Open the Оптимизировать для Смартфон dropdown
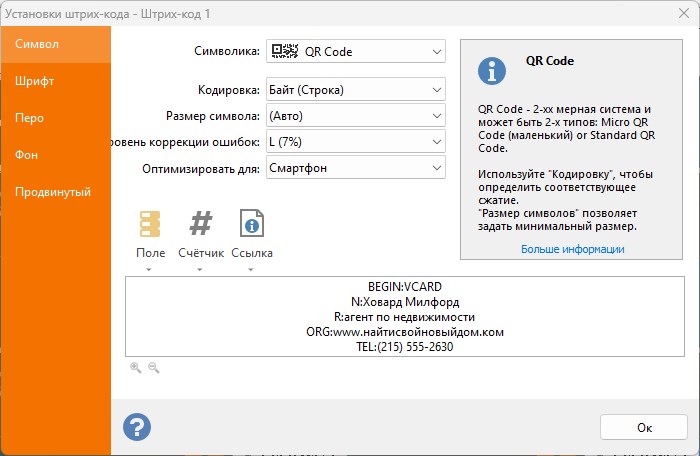 (355, 168)
